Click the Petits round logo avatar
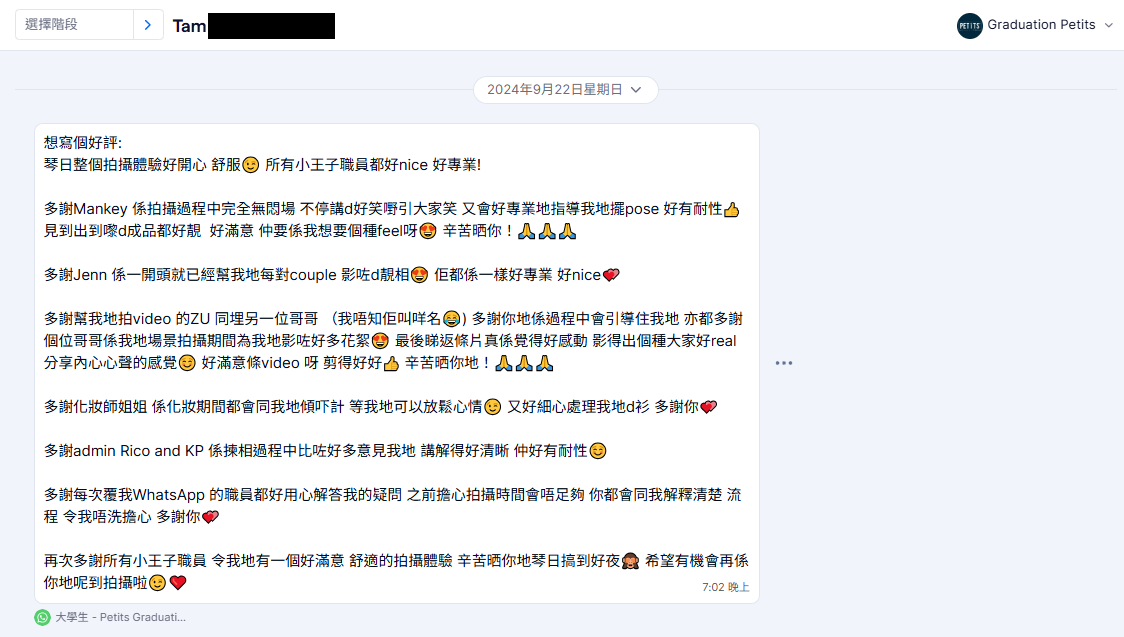Screen dimensions: 1124x637 [969, 25]
